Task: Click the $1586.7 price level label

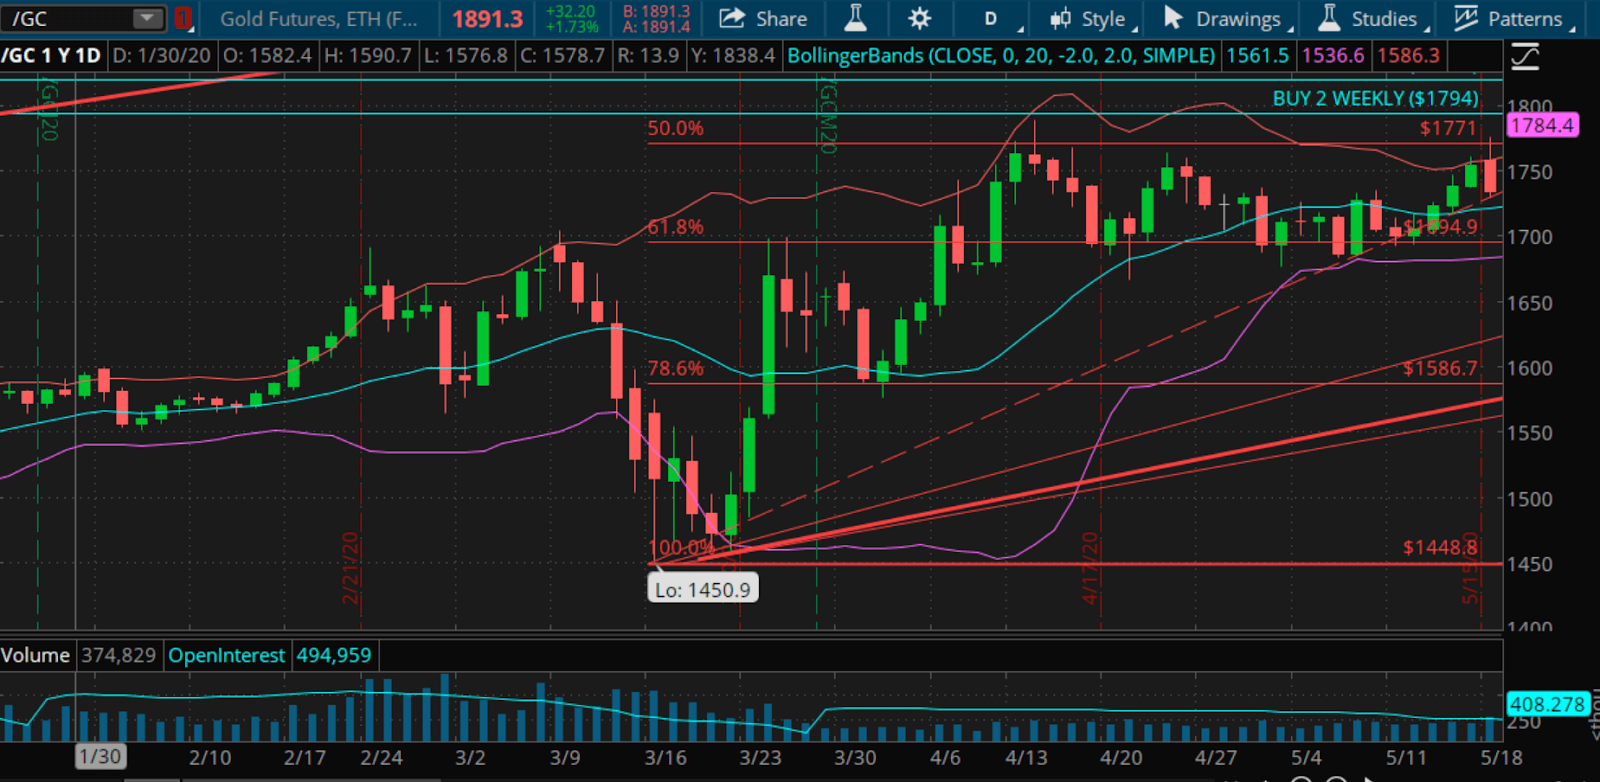Action: (x=1440, y=368)
